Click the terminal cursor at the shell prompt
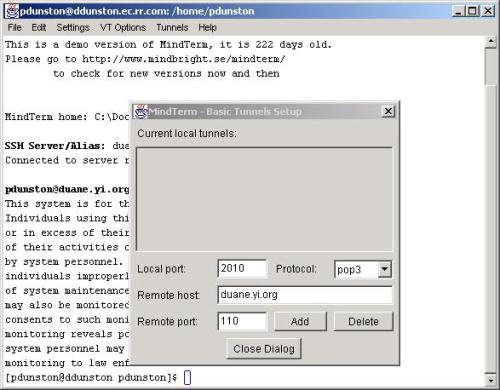The width and height of the screenshot is (500, 390). pyautogui.click(x=188, y=378)
